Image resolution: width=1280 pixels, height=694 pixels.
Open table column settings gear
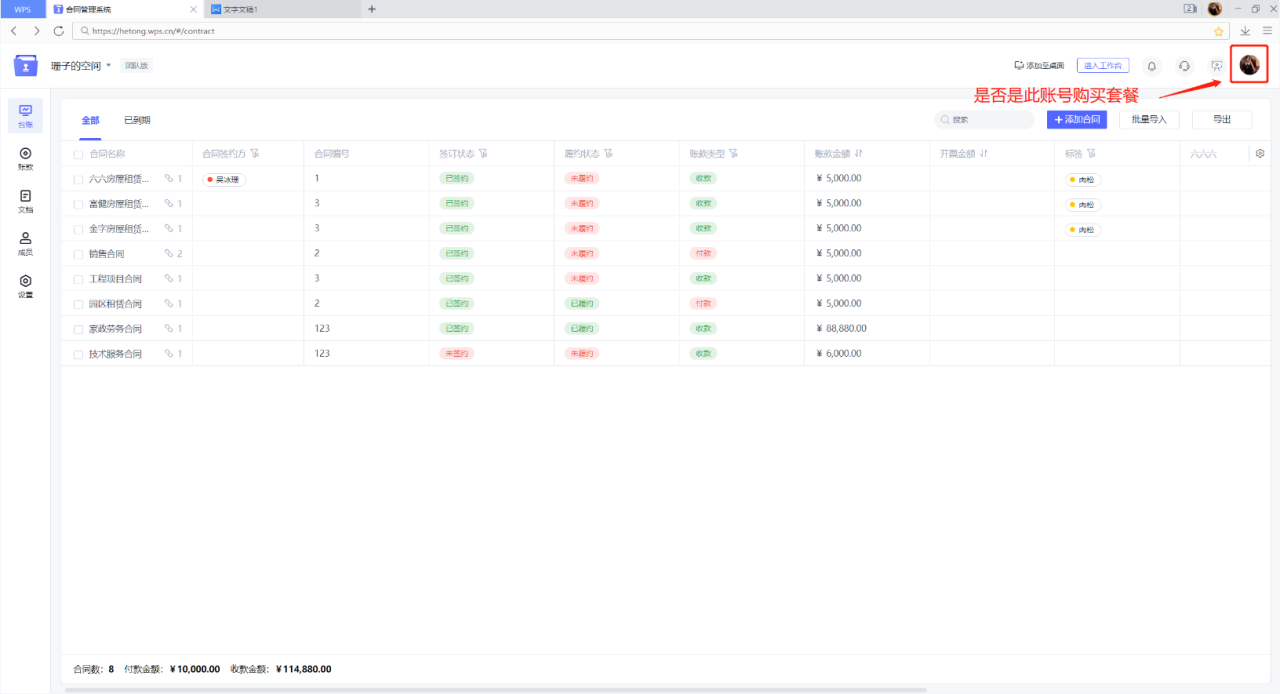coord(1260,154)
